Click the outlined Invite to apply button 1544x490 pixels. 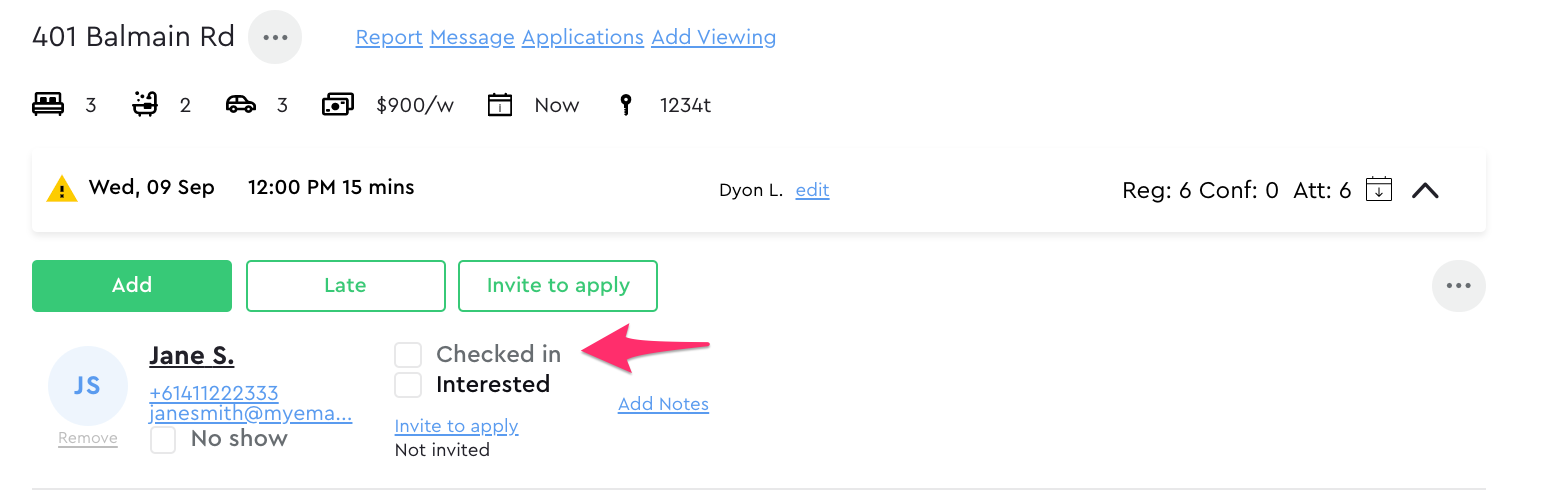(558, 286)
